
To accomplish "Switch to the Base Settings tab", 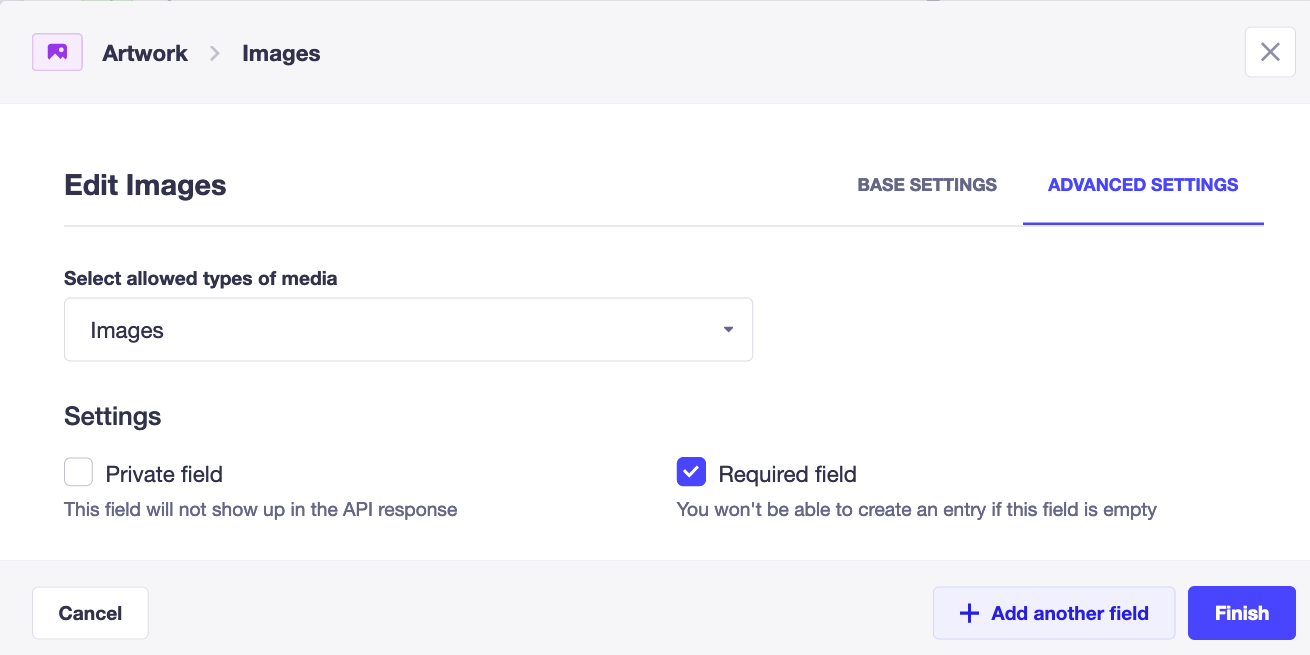I will [x=927, y=185].
